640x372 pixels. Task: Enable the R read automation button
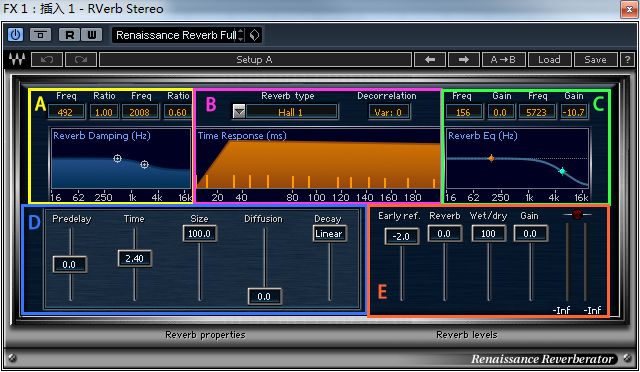tap(69, 35)
